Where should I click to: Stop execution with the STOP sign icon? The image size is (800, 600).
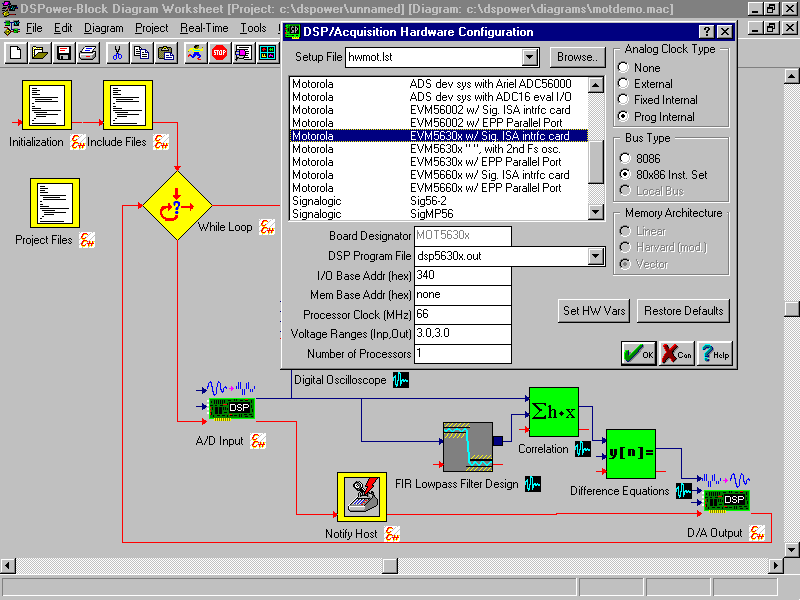pyautogui.click(x=219, y=53)
